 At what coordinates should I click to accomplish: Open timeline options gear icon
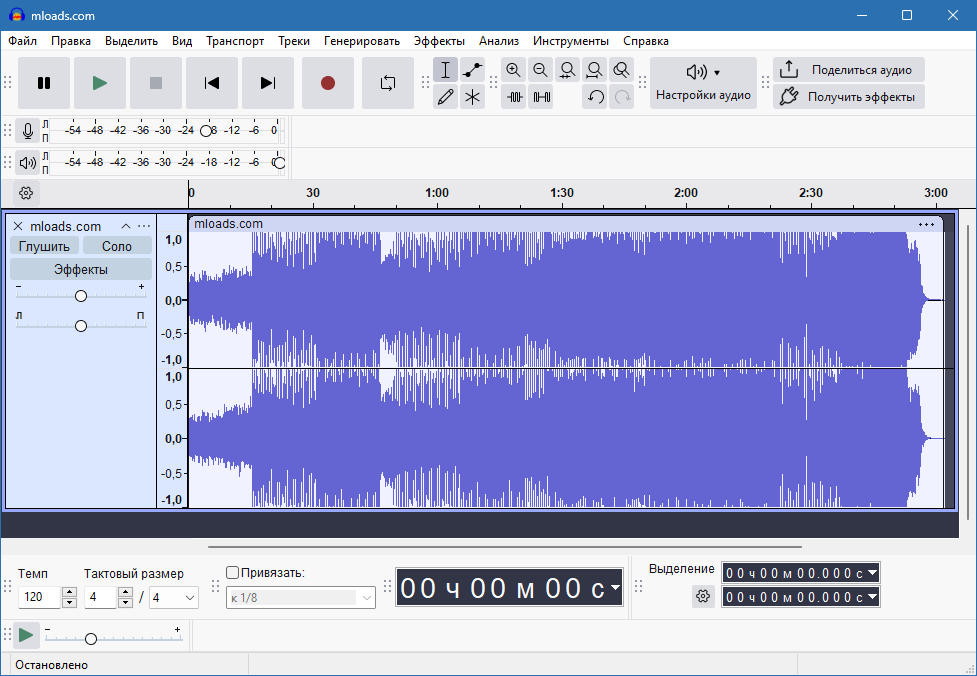26,193
